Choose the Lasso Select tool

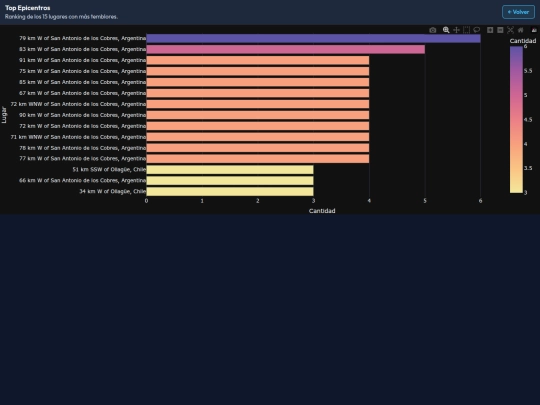coord(477,30)
